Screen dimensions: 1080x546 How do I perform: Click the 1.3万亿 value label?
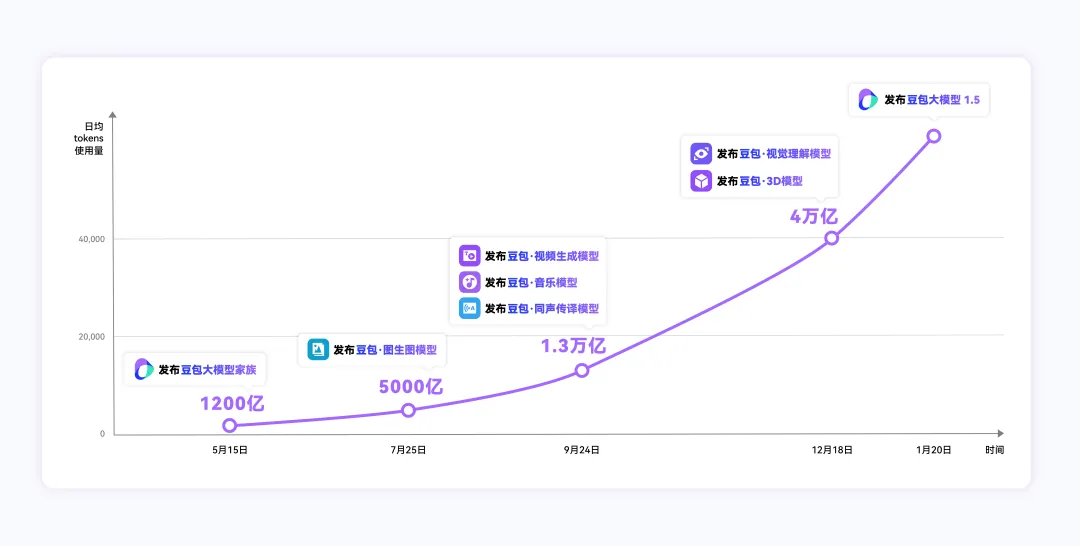(573, 346)
